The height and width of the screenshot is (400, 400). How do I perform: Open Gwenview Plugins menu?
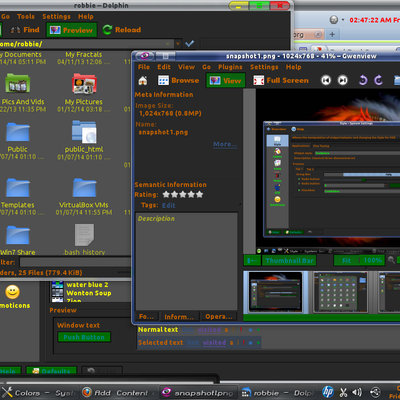230,67
